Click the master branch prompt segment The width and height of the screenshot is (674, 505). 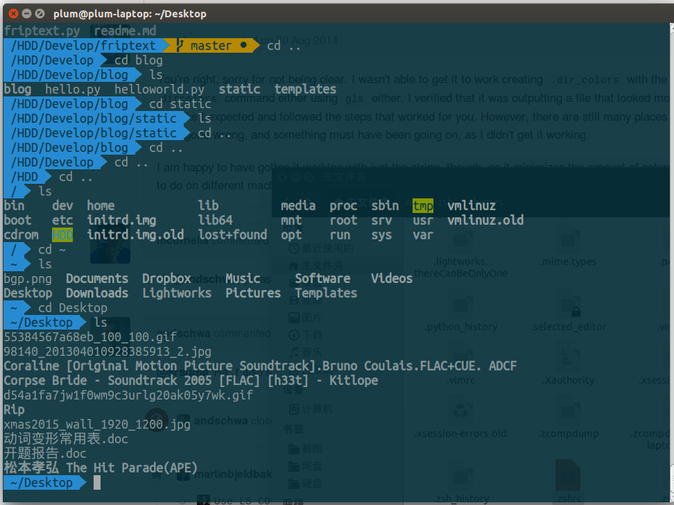click(x=211, y=46)
